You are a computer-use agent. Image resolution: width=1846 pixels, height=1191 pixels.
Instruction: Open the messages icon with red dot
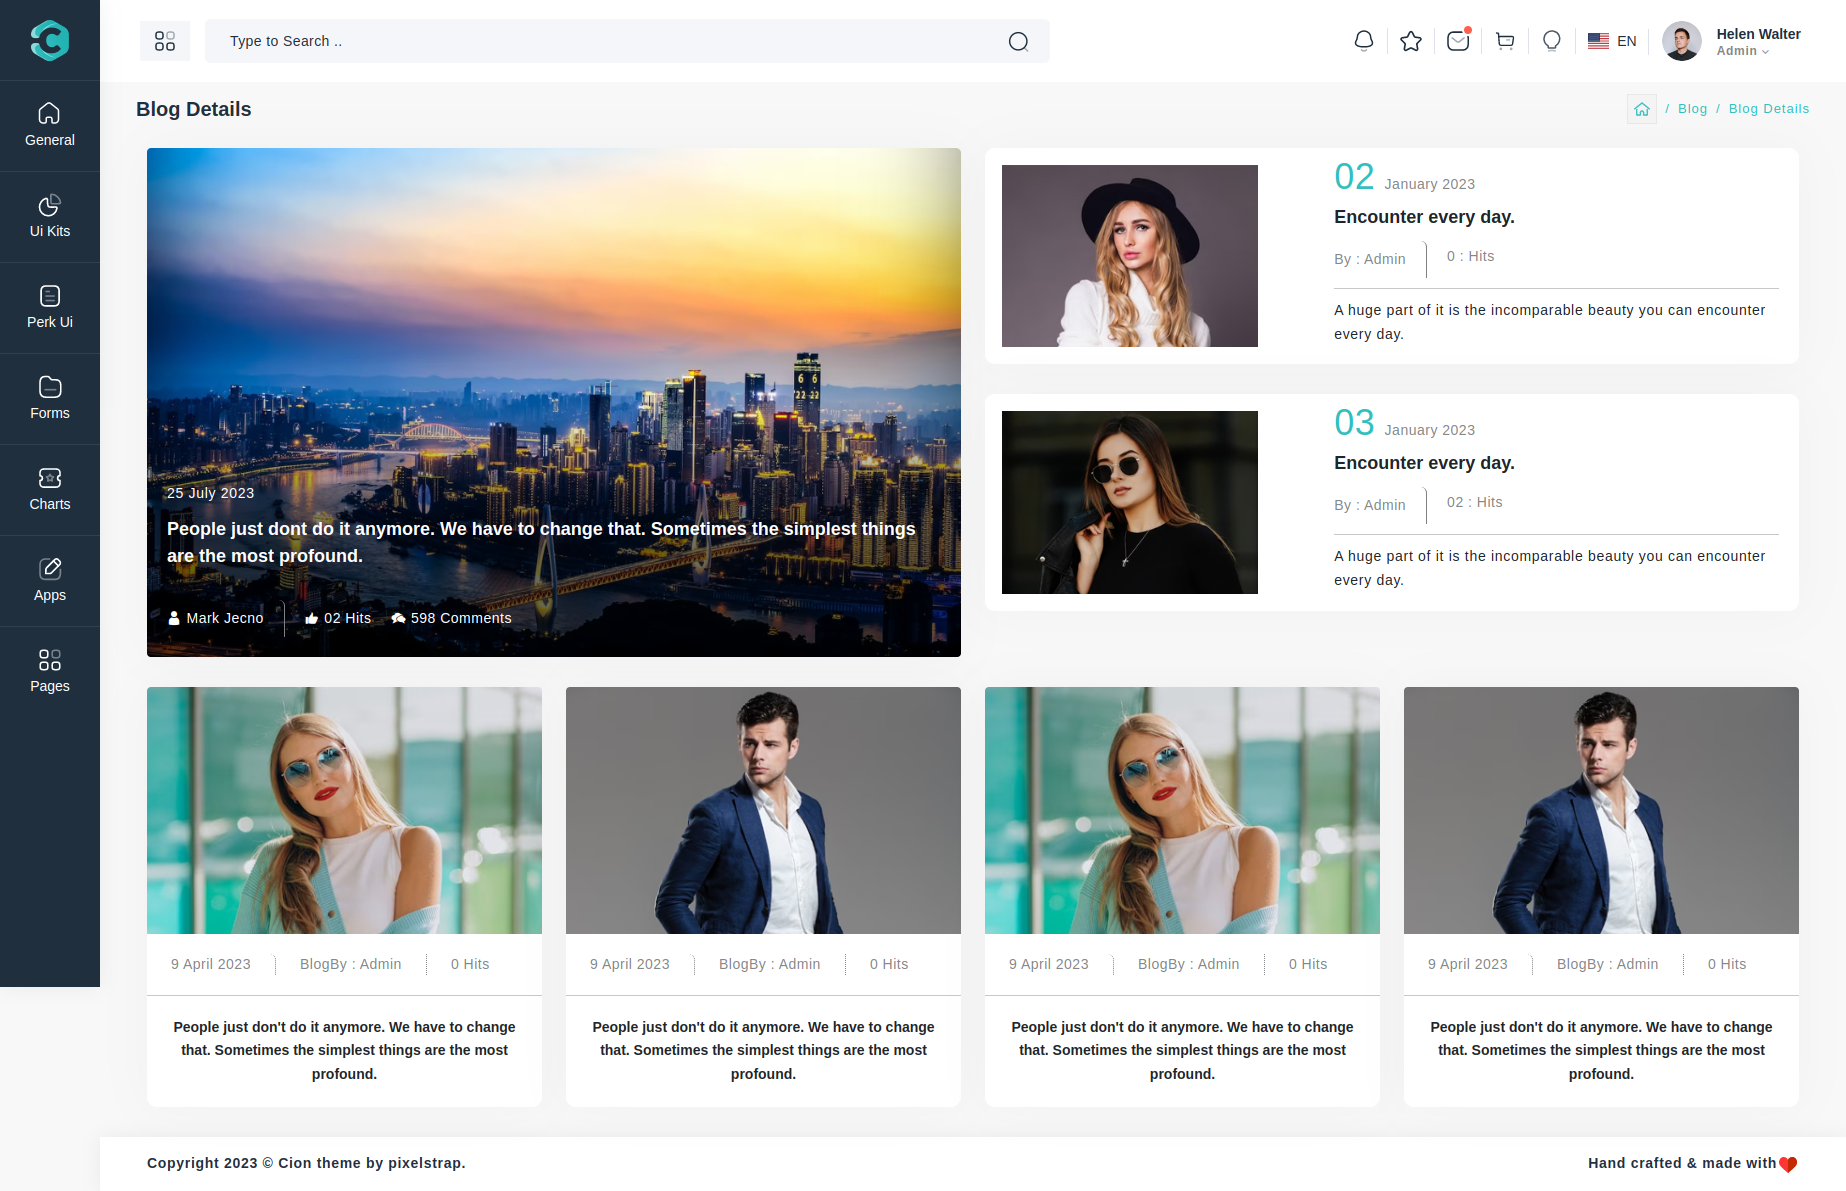pyautogui.click(x=1457, y=41)
